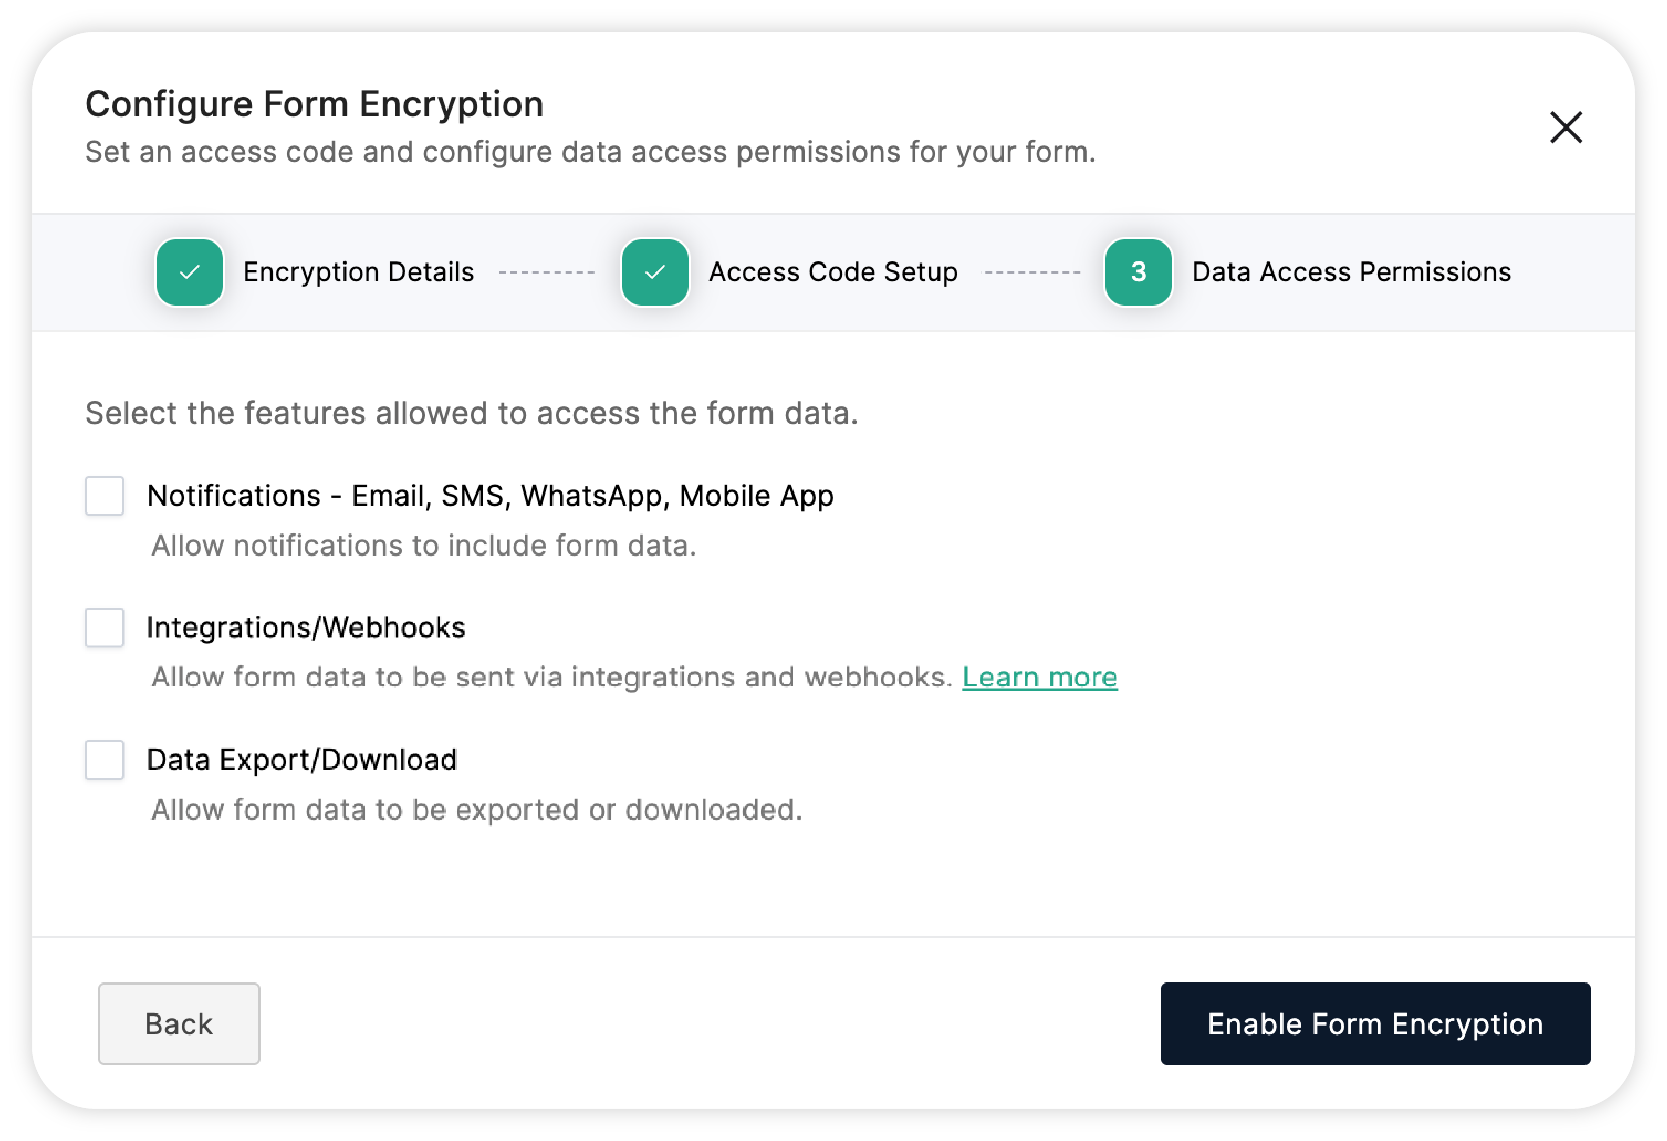Tick the Data Export/Download checkbox

pos(105,760)
